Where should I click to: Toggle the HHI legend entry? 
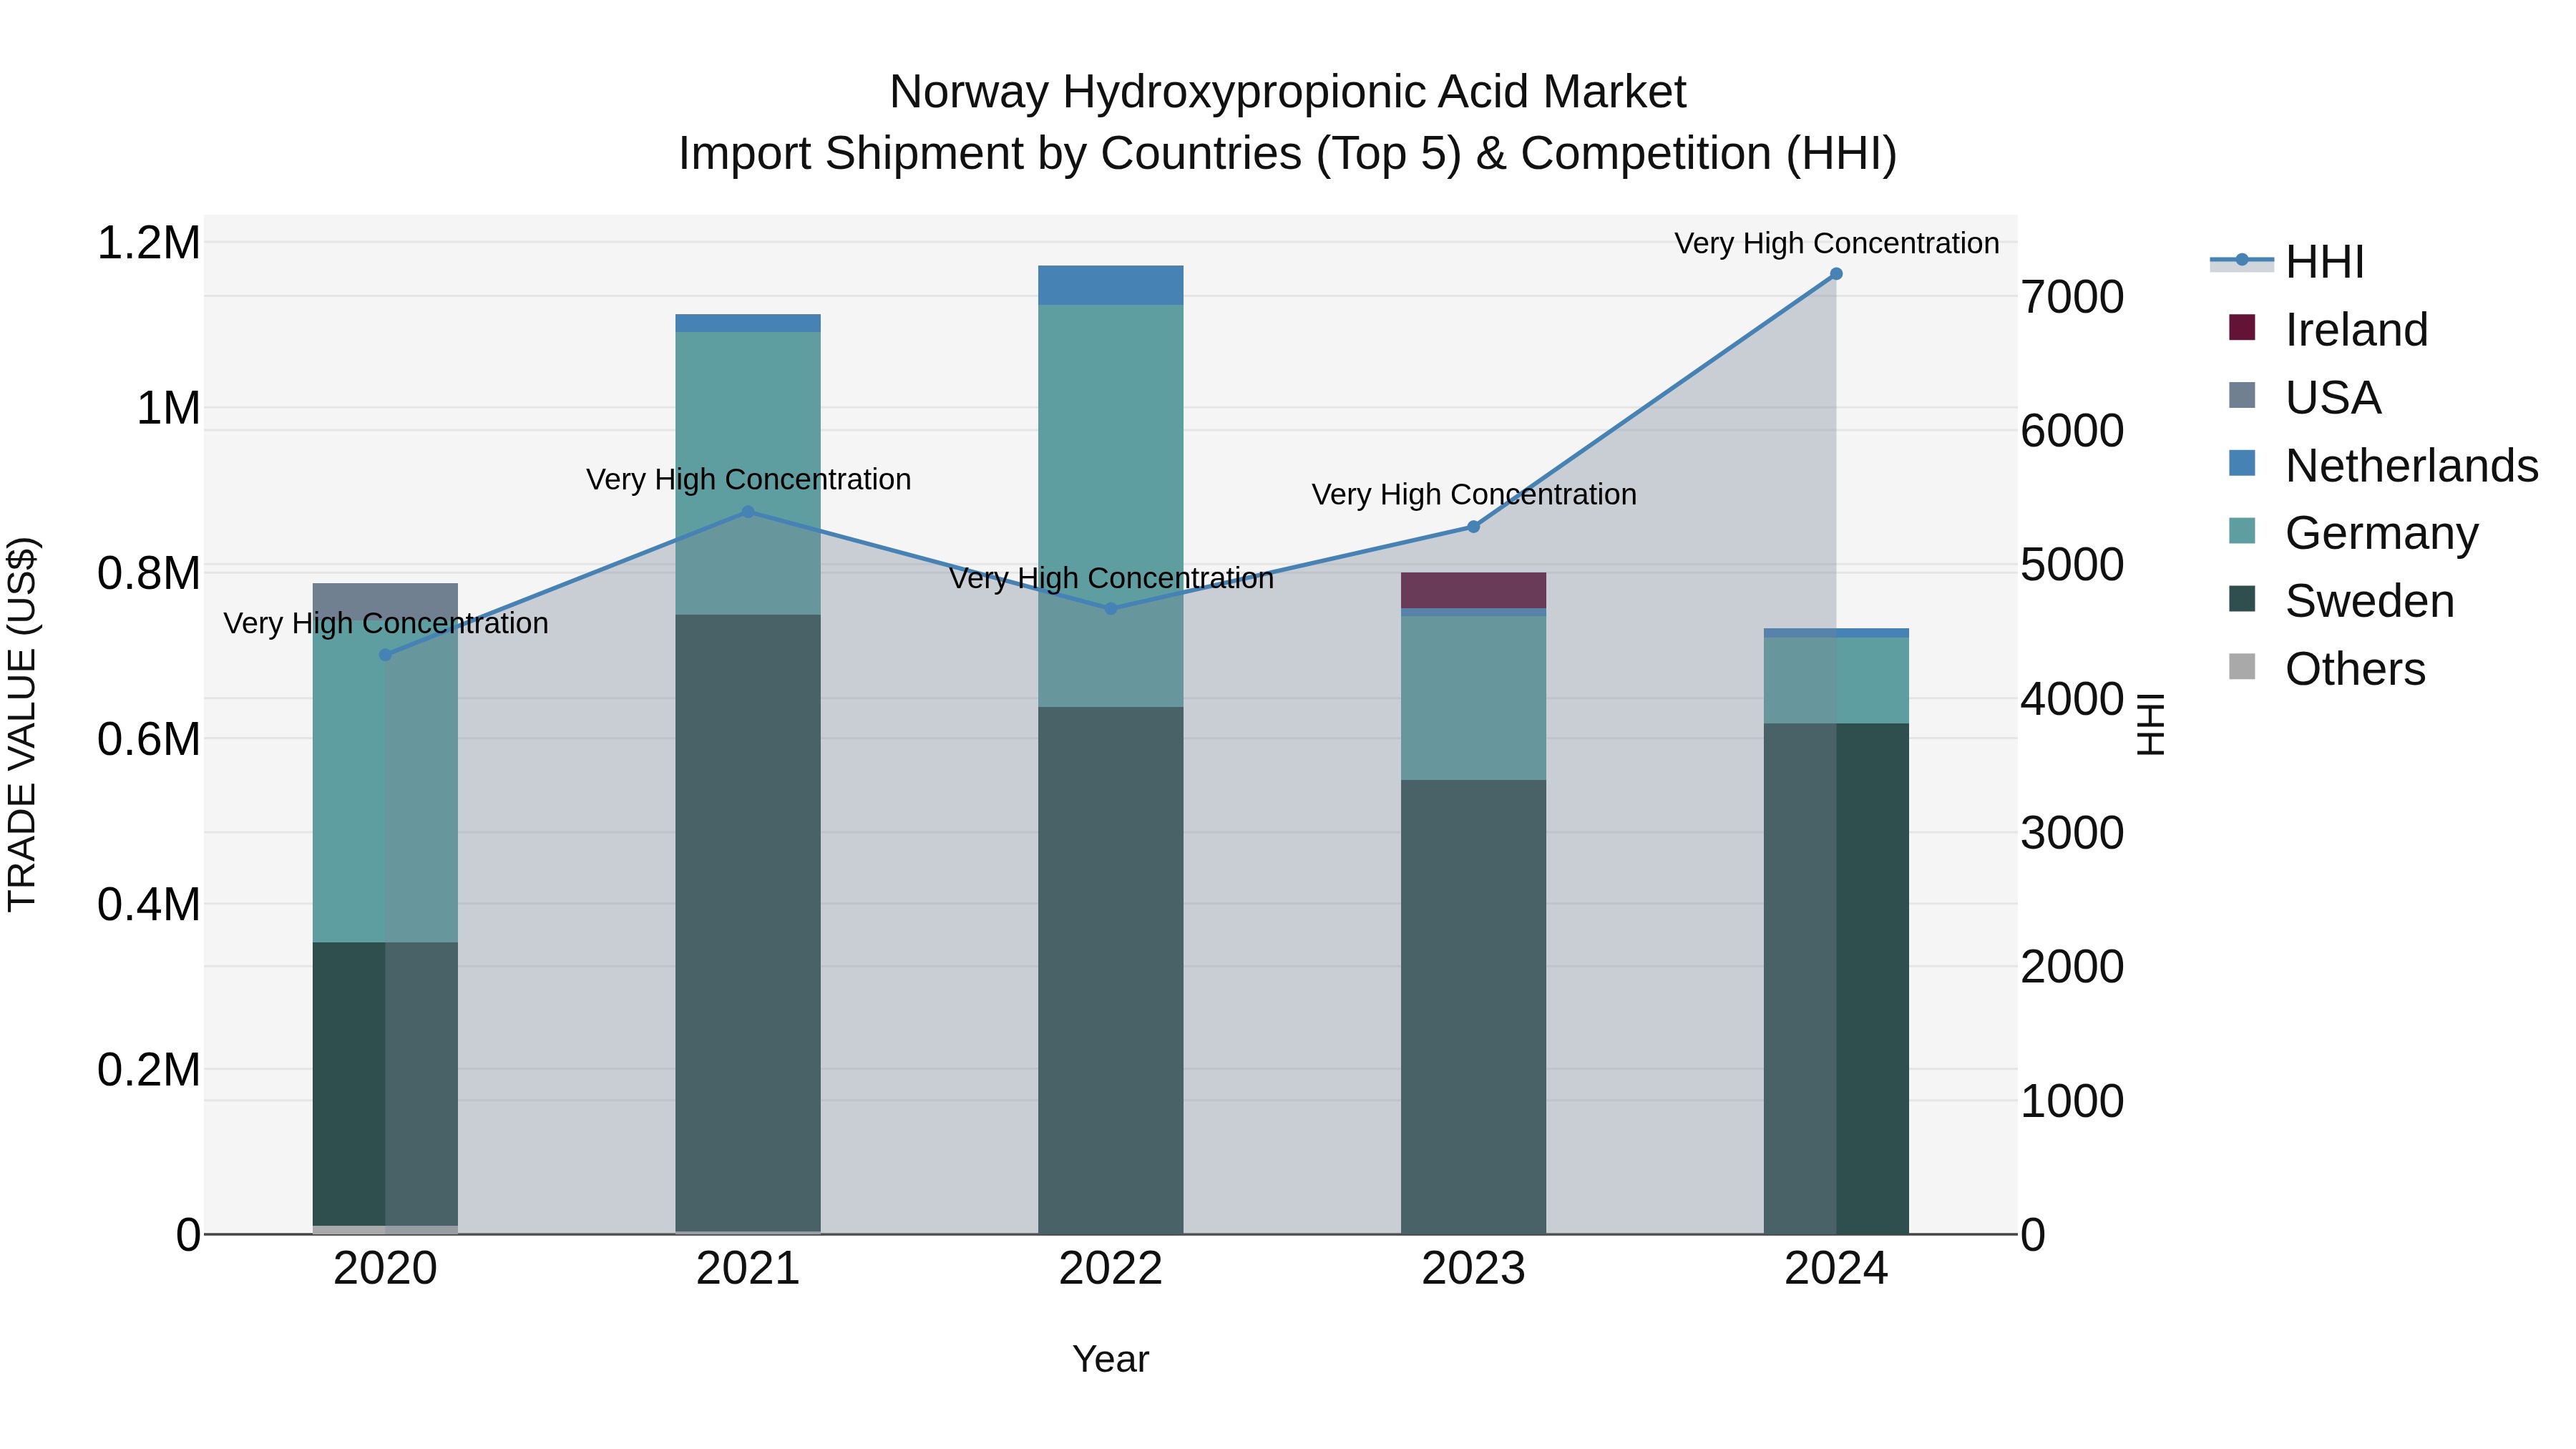click(2288, 262)
